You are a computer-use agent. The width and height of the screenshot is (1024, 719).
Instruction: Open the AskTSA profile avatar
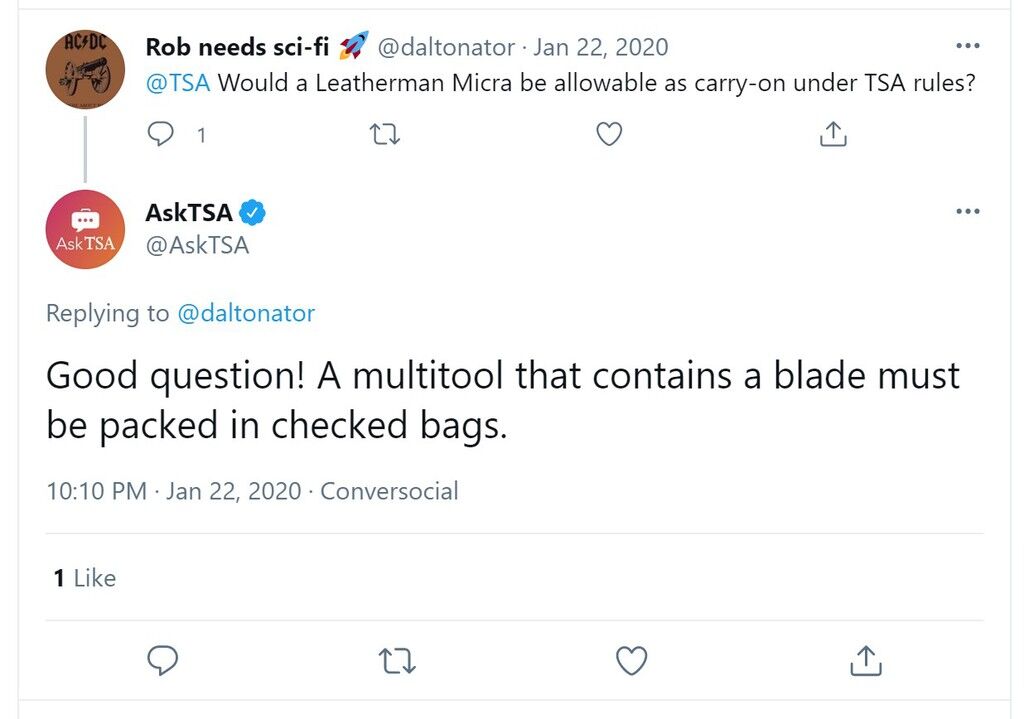click(85, 229)
